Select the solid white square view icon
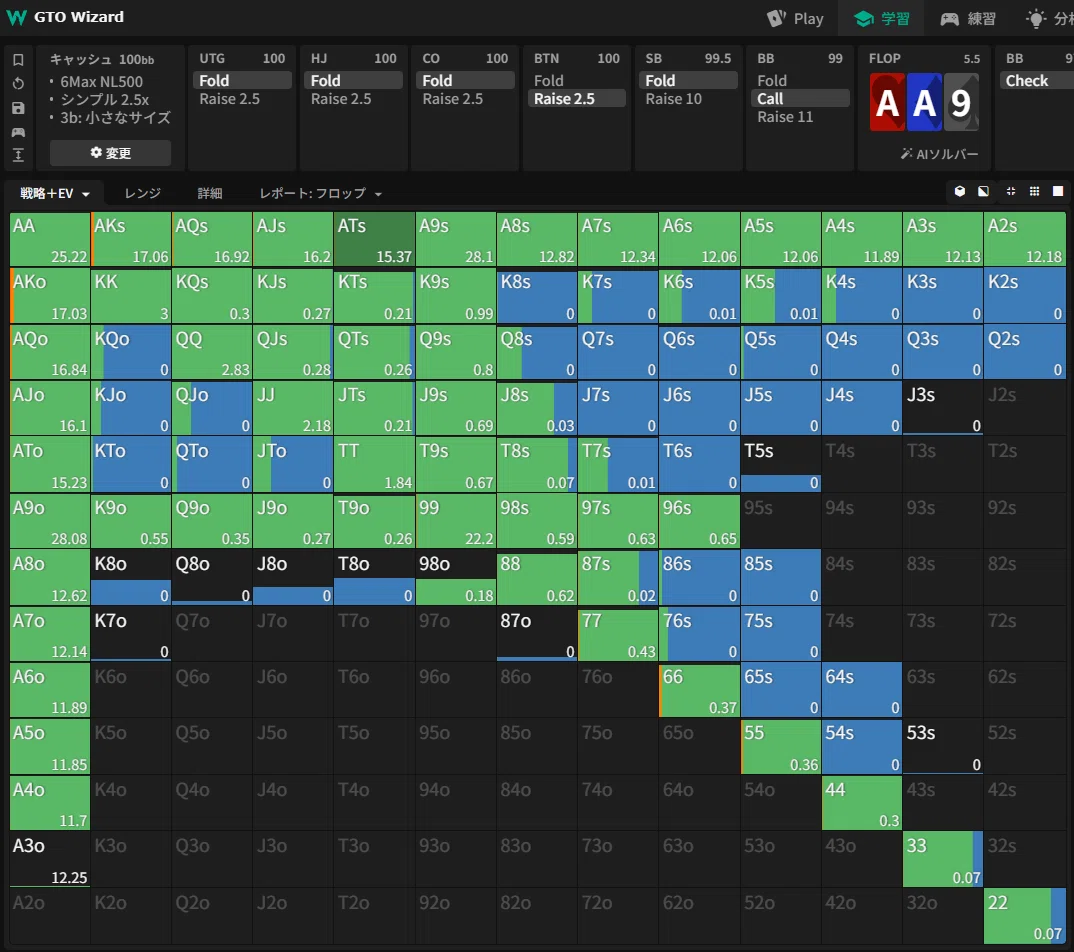This screenshot has width=1074, height=952. (x=1058, y=192)
